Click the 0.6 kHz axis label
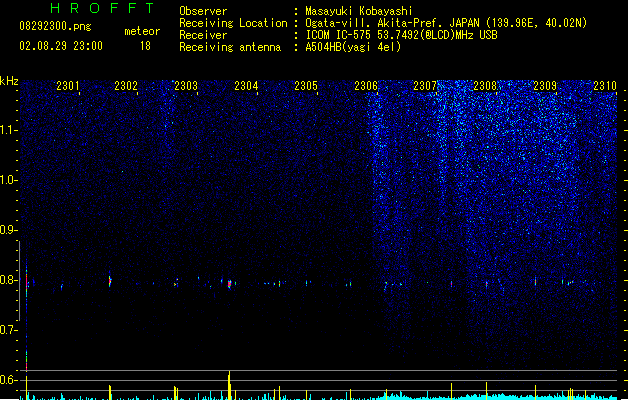Screen dimensions: 629x400 click(x=8, y=380)
